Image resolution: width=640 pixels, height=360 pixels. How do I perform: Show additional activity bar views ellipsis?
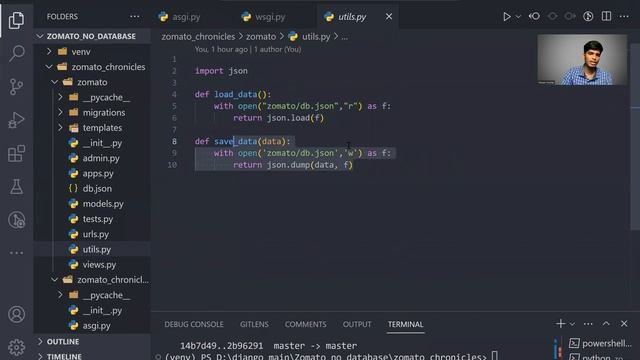click(16, 253)
